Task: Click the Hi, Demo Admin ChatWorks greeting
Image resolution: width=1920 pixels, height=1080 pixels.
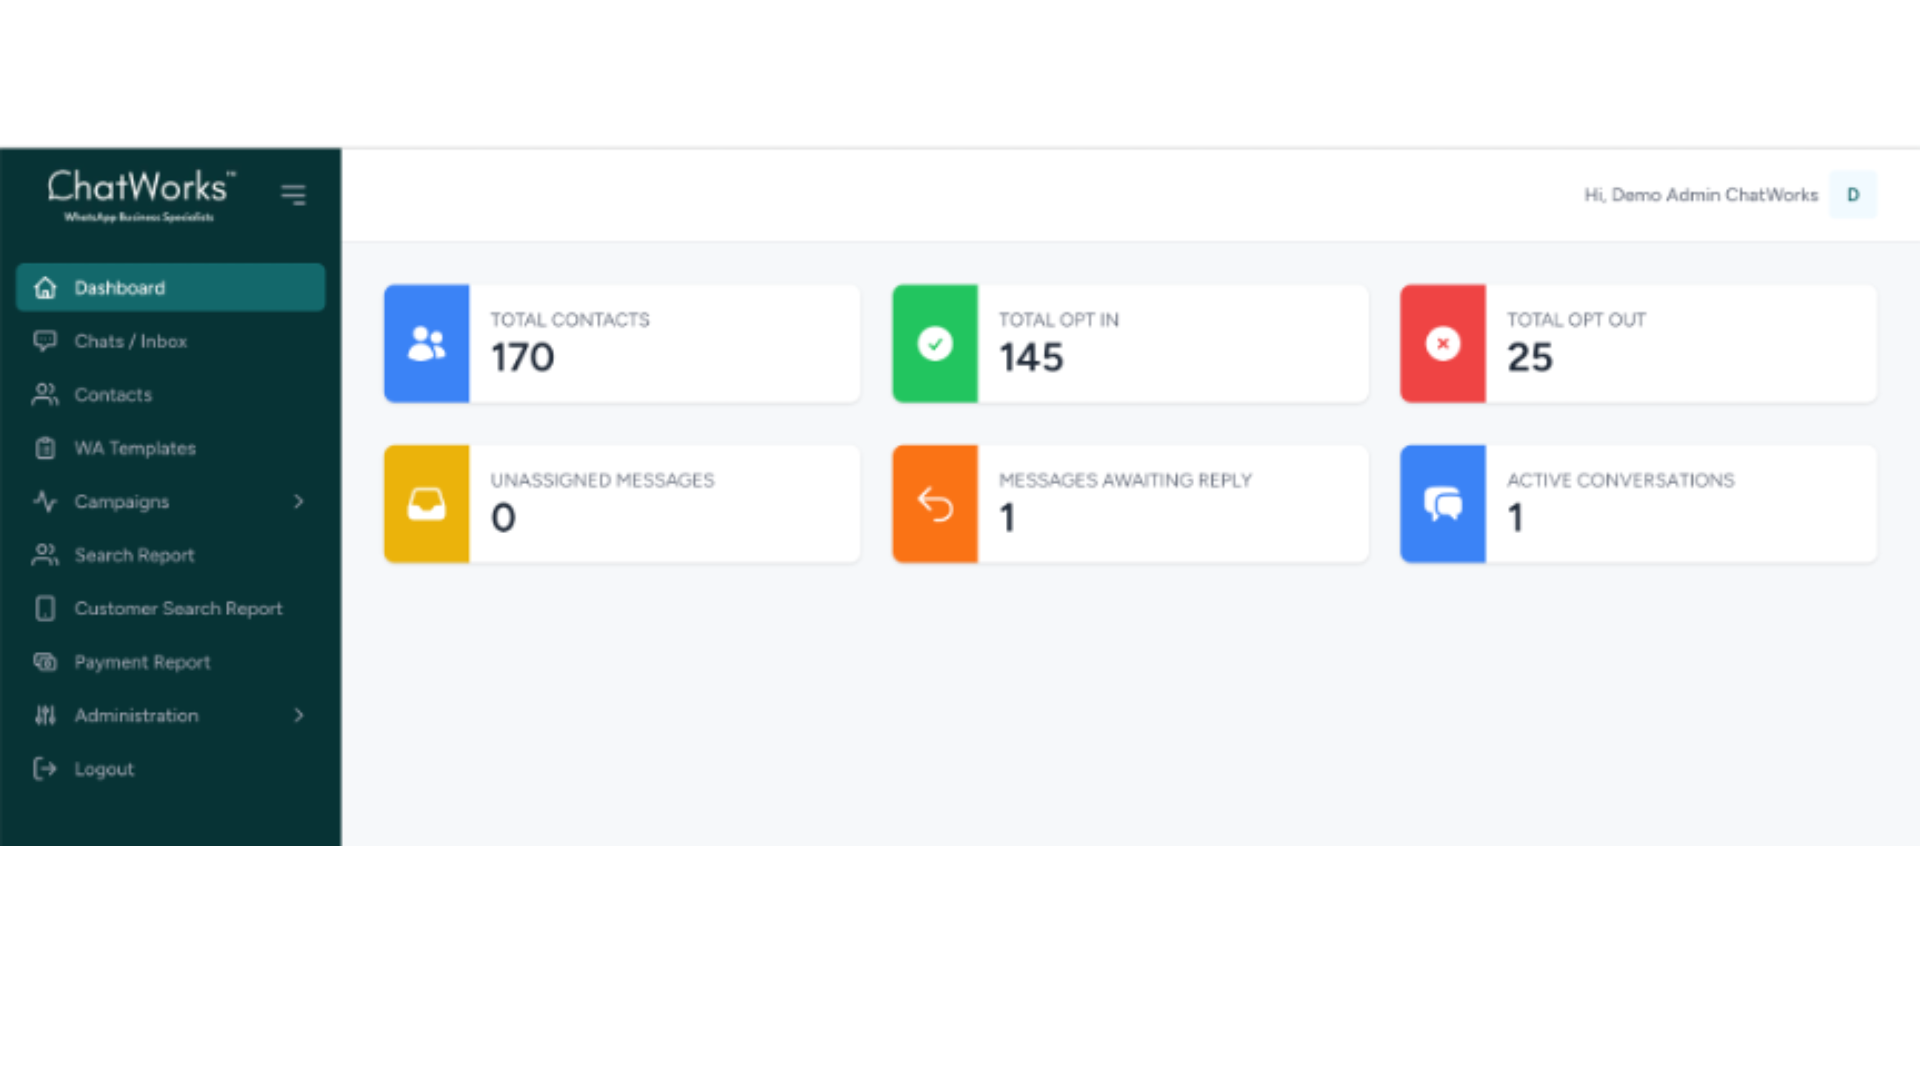Action: (1701, 195)
